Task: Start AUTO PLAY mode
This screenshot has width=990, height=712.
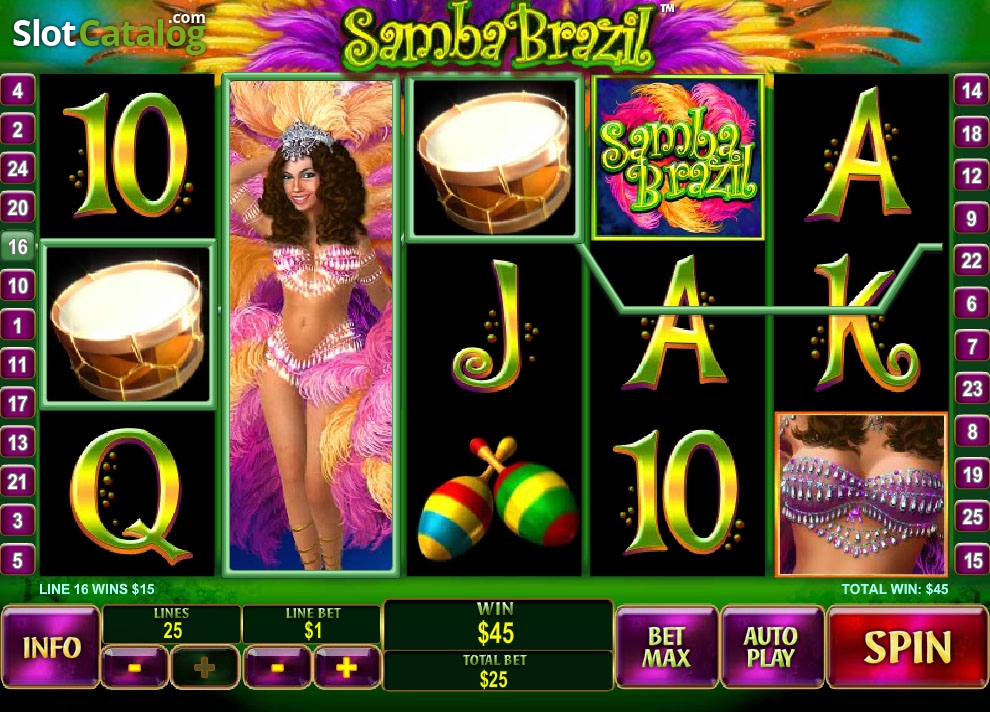Action: (x=772, y=646)
